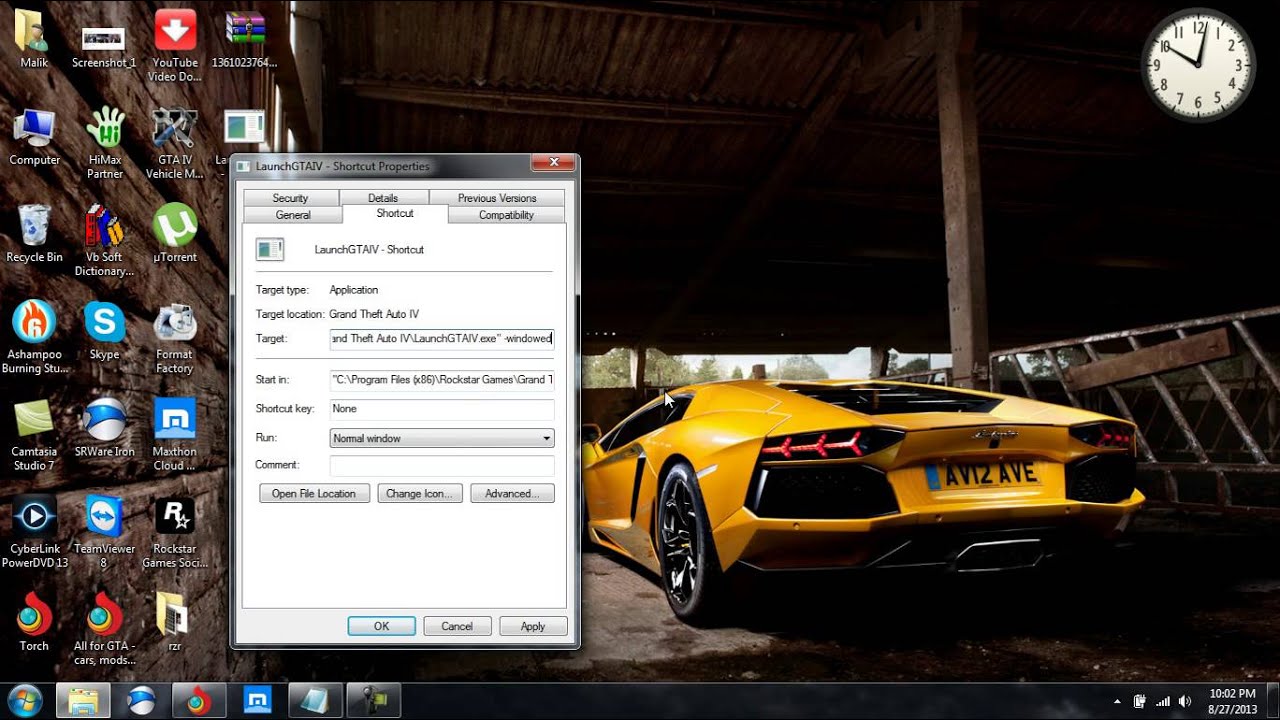Open Ashampoo Burning Studio shortcut
The height and width of the screenshot is (720, 1280).
[x=34, y=338]
